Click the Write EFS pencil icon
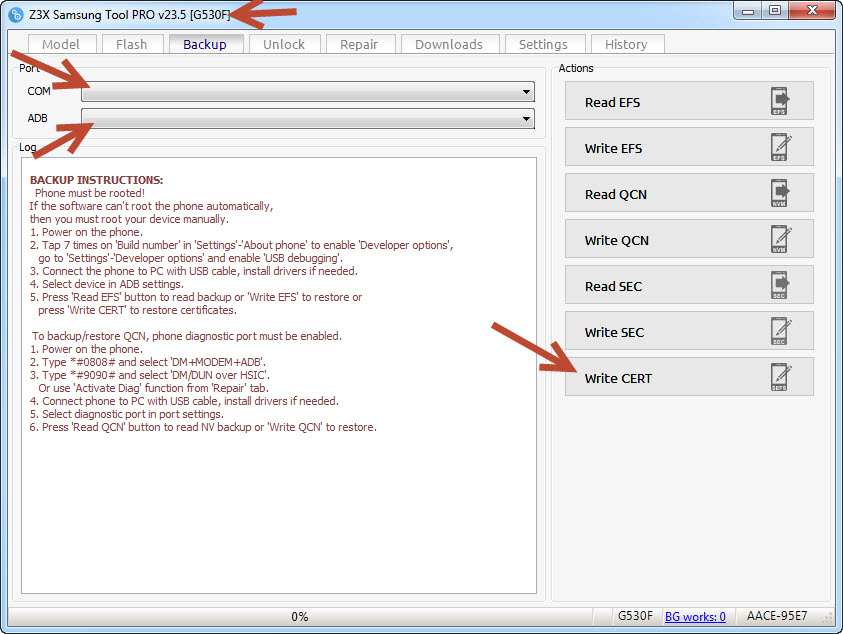The image size is (843, 634). (x=781, y=147)
